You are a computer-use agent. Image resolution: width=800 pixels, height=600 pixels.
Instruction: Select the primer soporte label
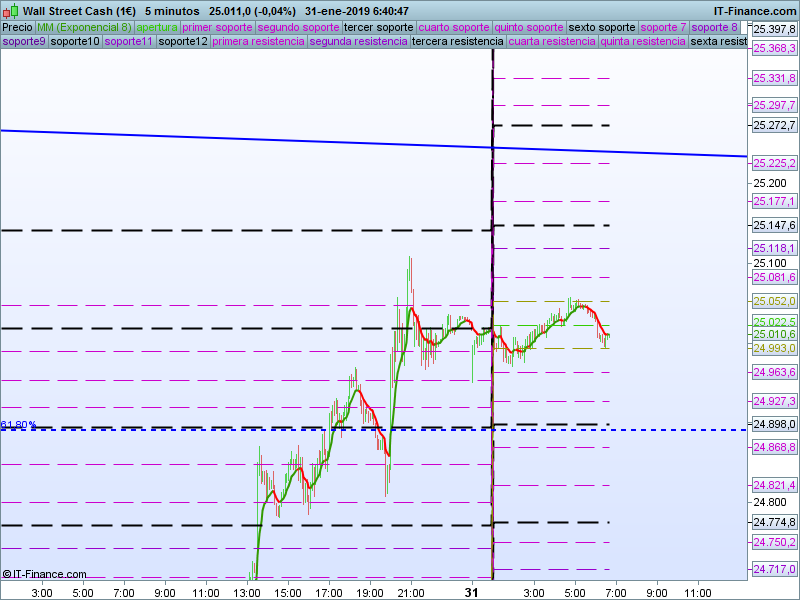[217, 28]
